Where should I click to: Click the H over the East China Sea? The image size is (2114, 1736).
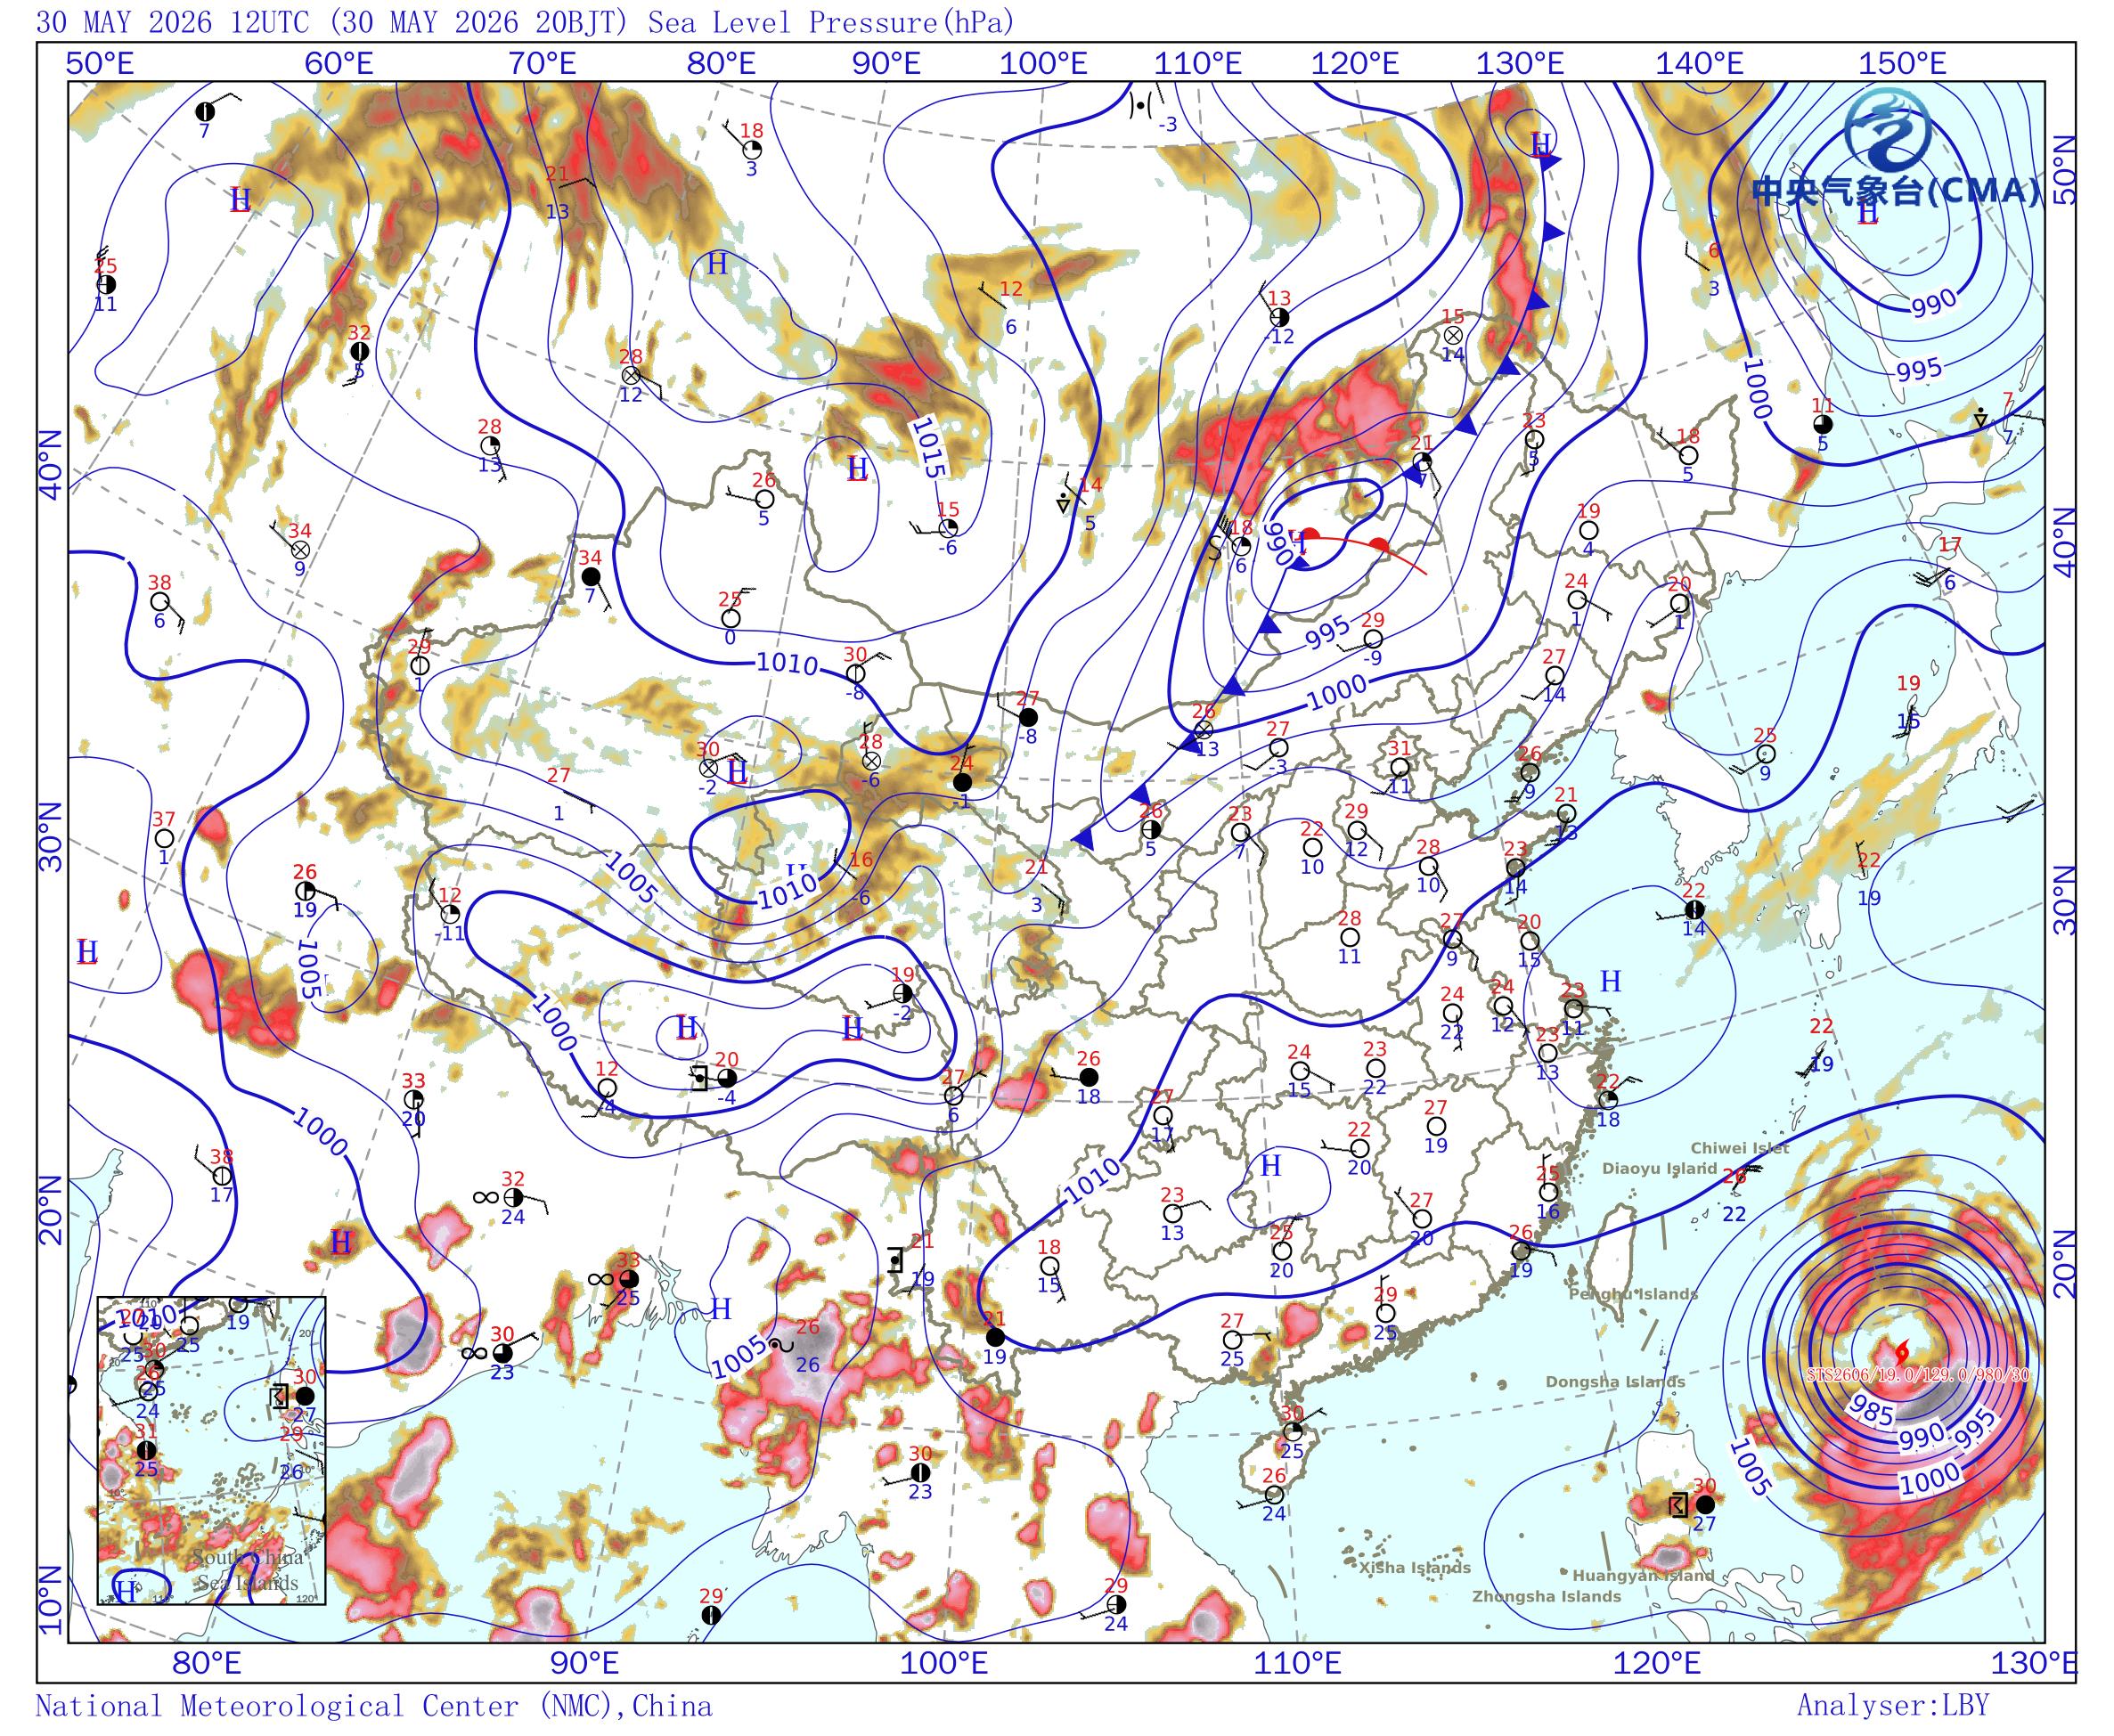tap(1609, 980)
